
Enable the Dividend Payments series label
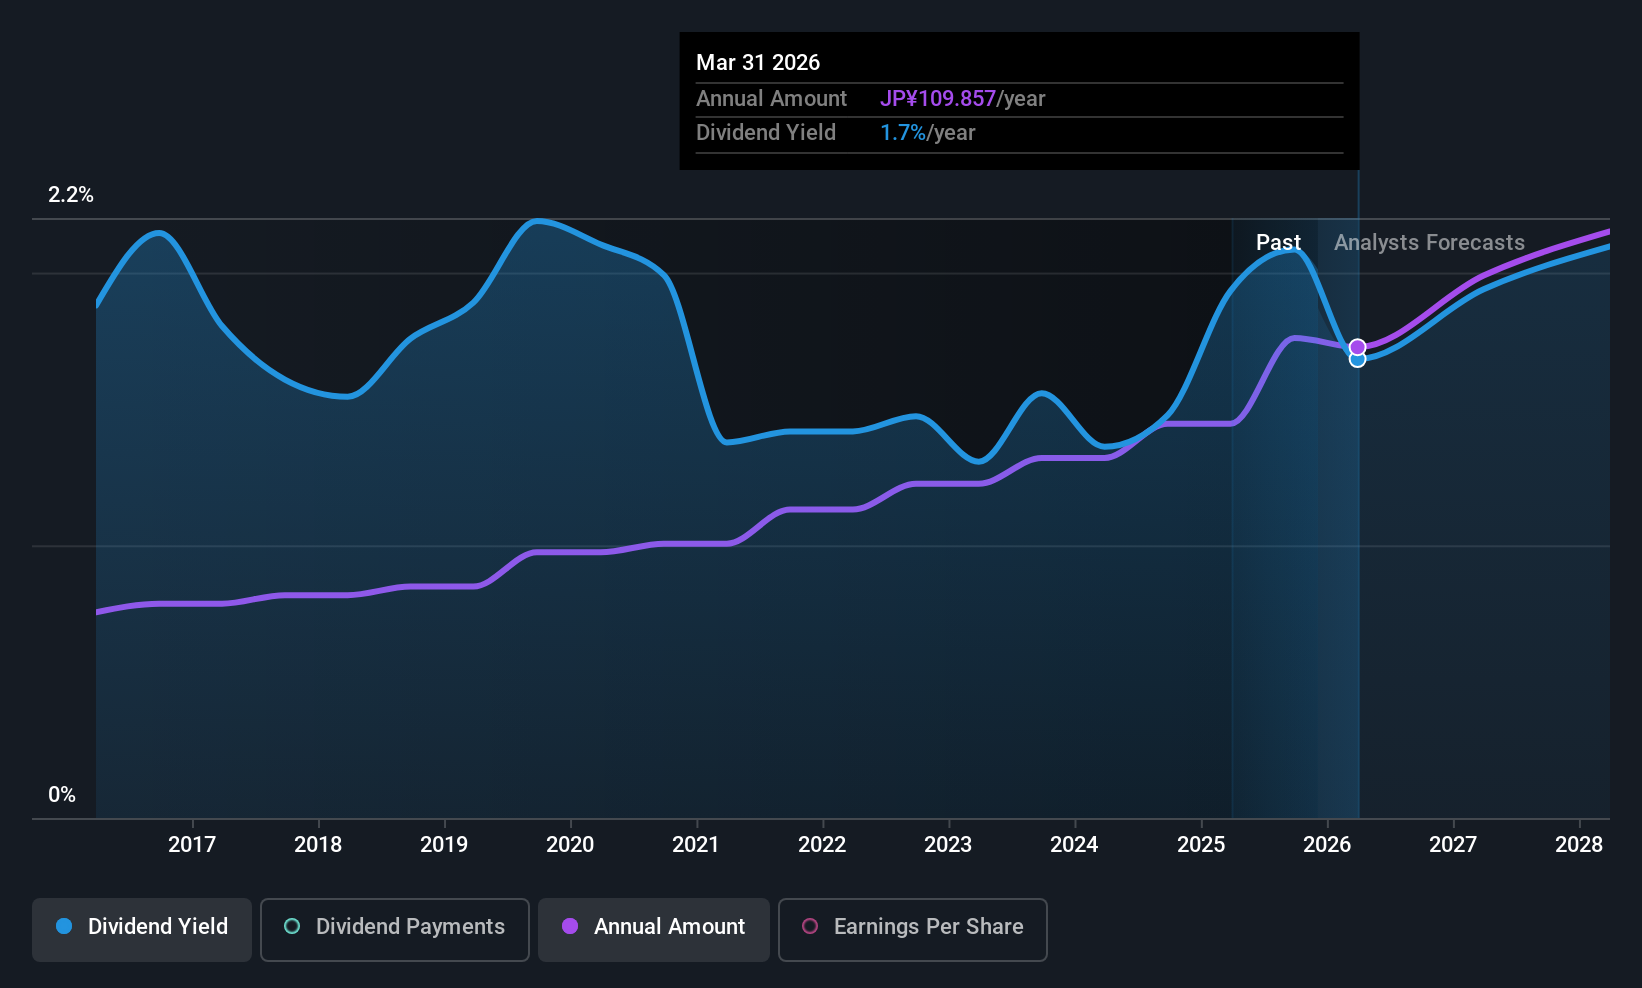[410, 927]
